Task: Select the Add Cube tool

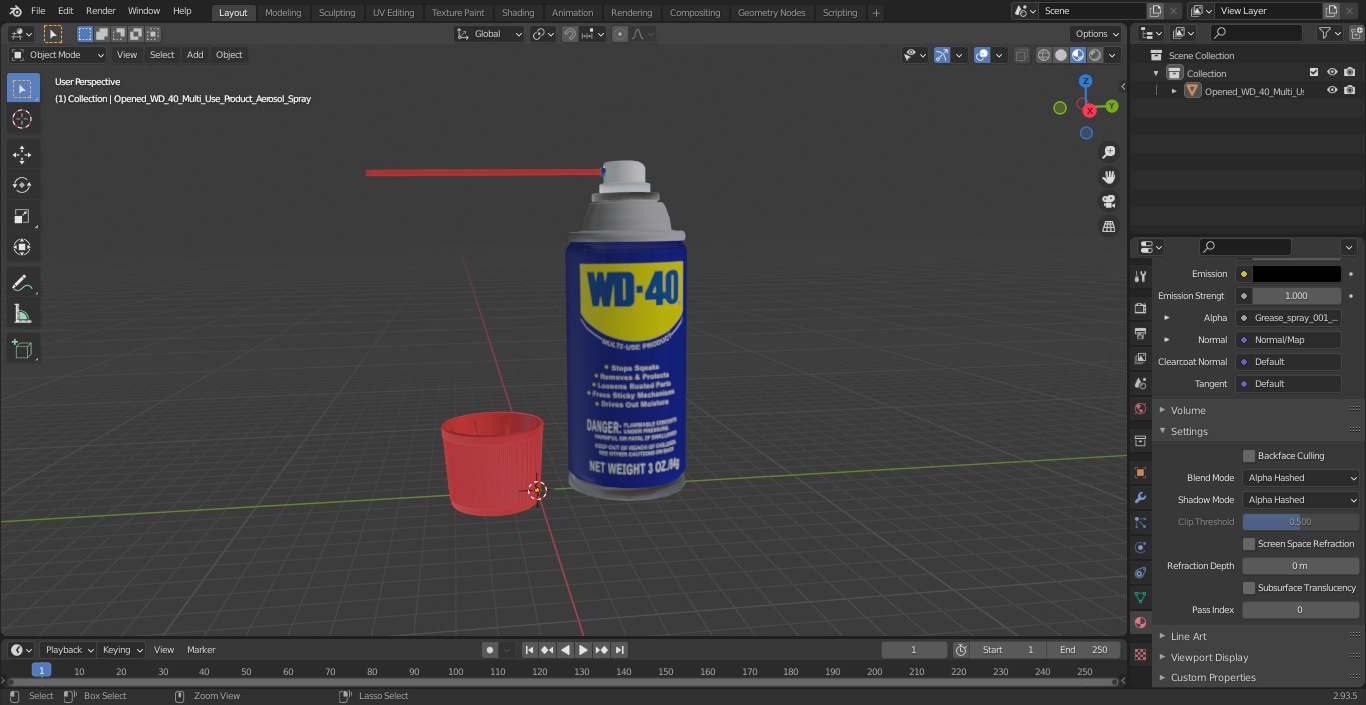Action: pos(22,349)
